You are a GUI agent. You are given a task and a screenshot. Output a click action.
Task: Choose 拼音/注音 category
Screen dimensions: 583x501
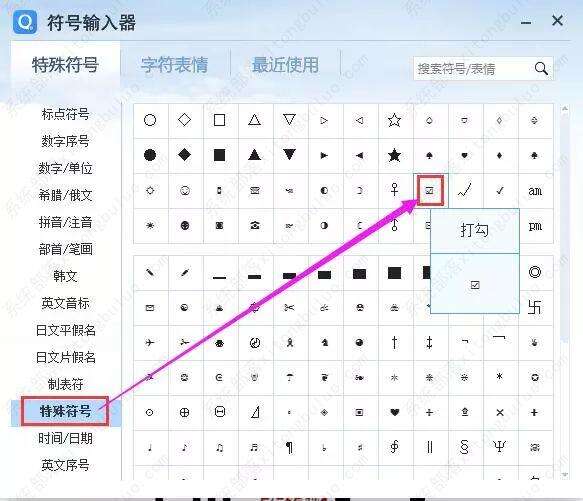point(65,222)
